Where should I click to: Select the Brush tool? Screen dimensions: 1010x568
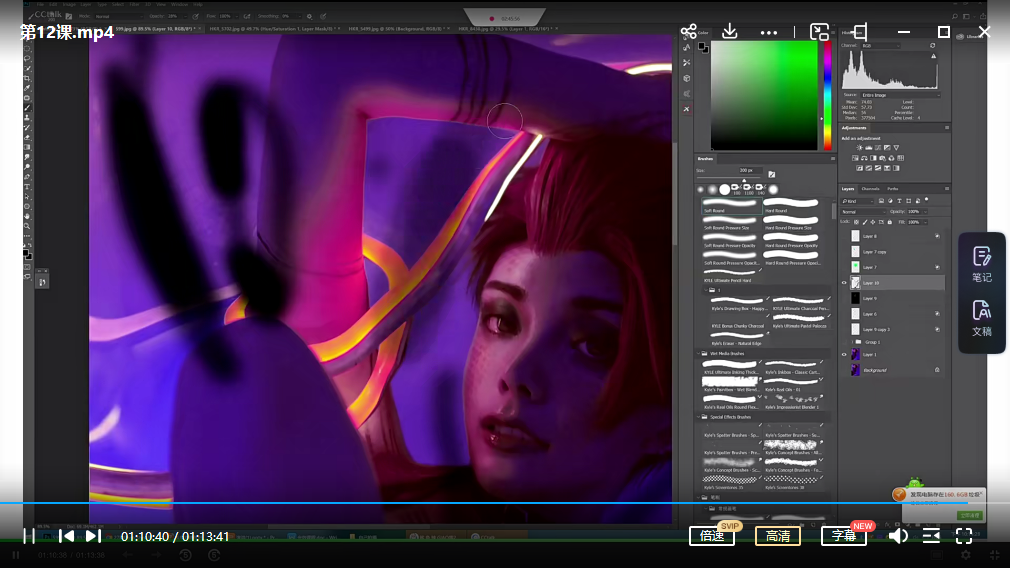click(27, 108)
